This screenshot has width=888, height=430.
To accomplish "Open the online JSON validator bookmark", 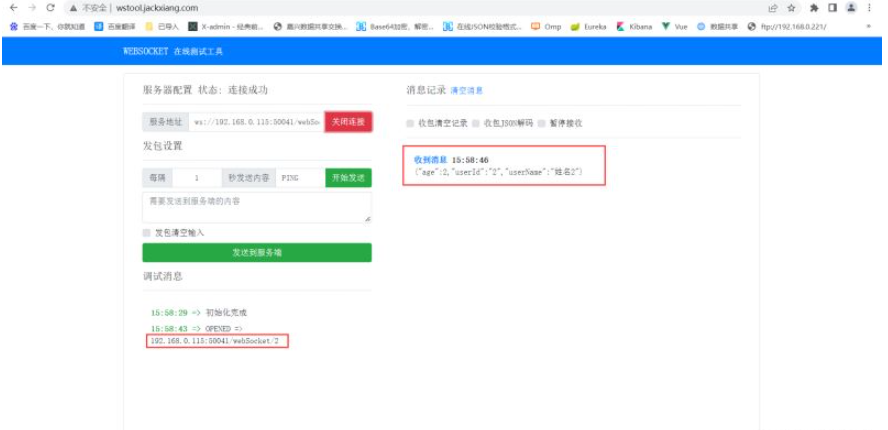I will pos(482,27).
